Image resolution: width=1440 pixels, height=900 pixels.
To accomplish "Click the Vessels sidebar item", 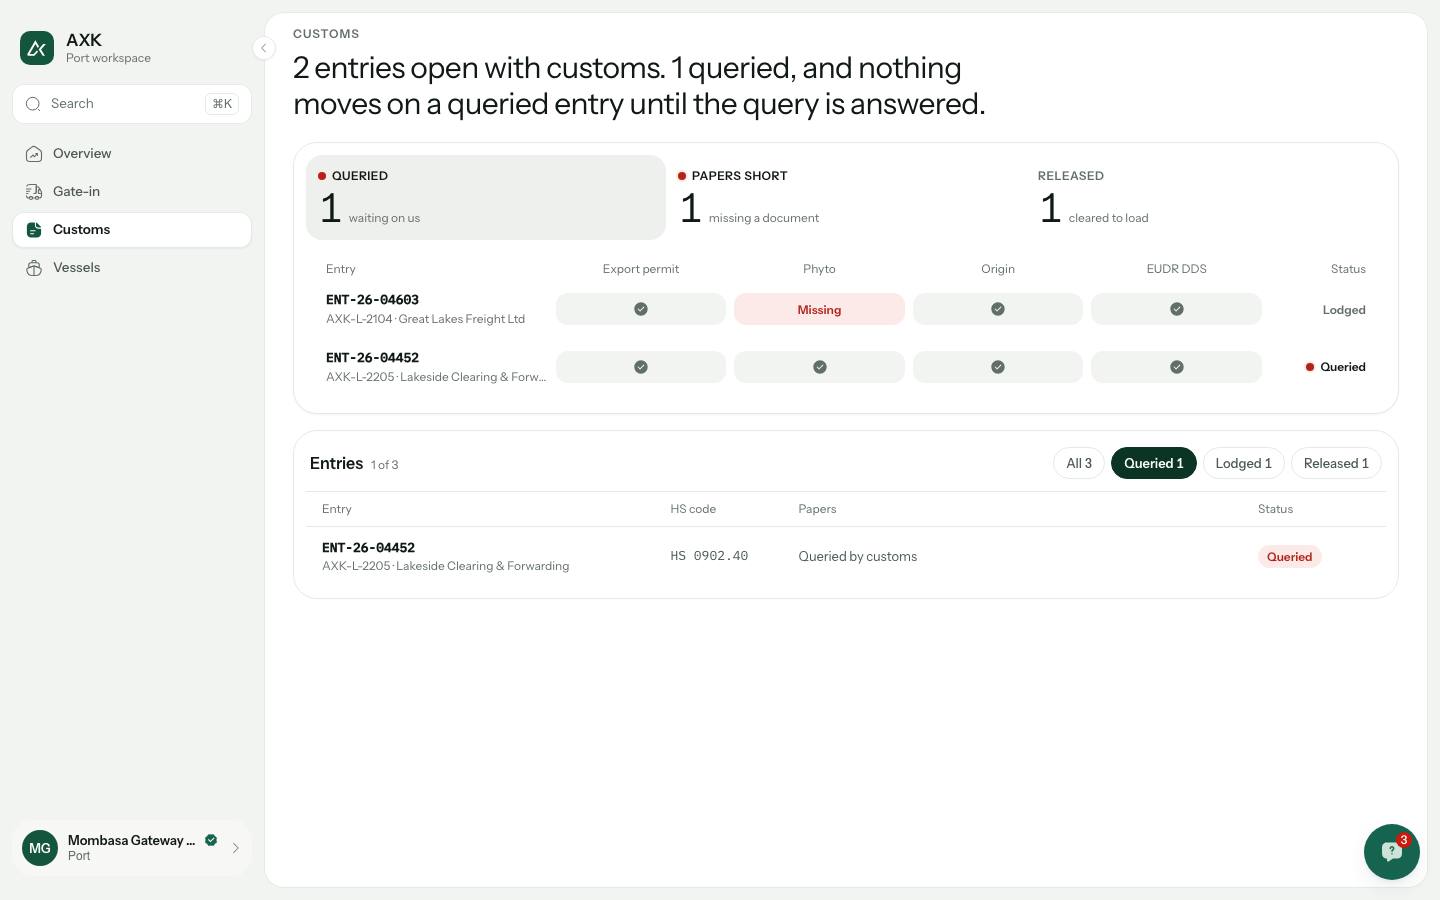I will coord(132,268).
